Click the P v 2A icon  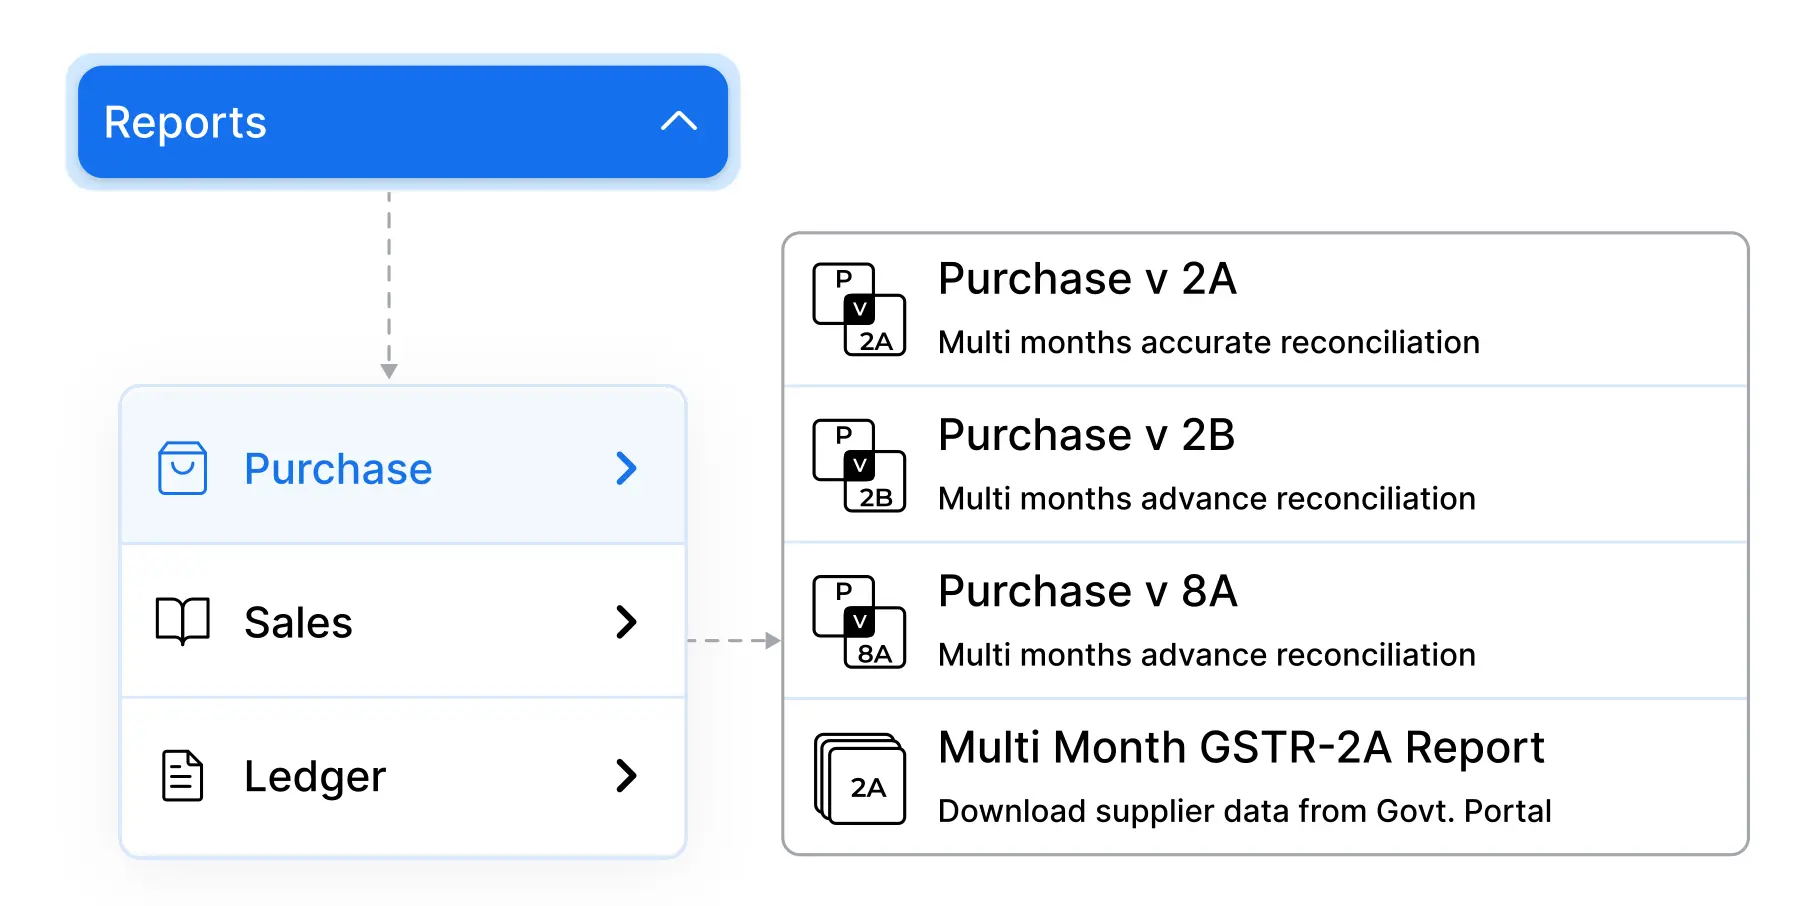[859, 309]
